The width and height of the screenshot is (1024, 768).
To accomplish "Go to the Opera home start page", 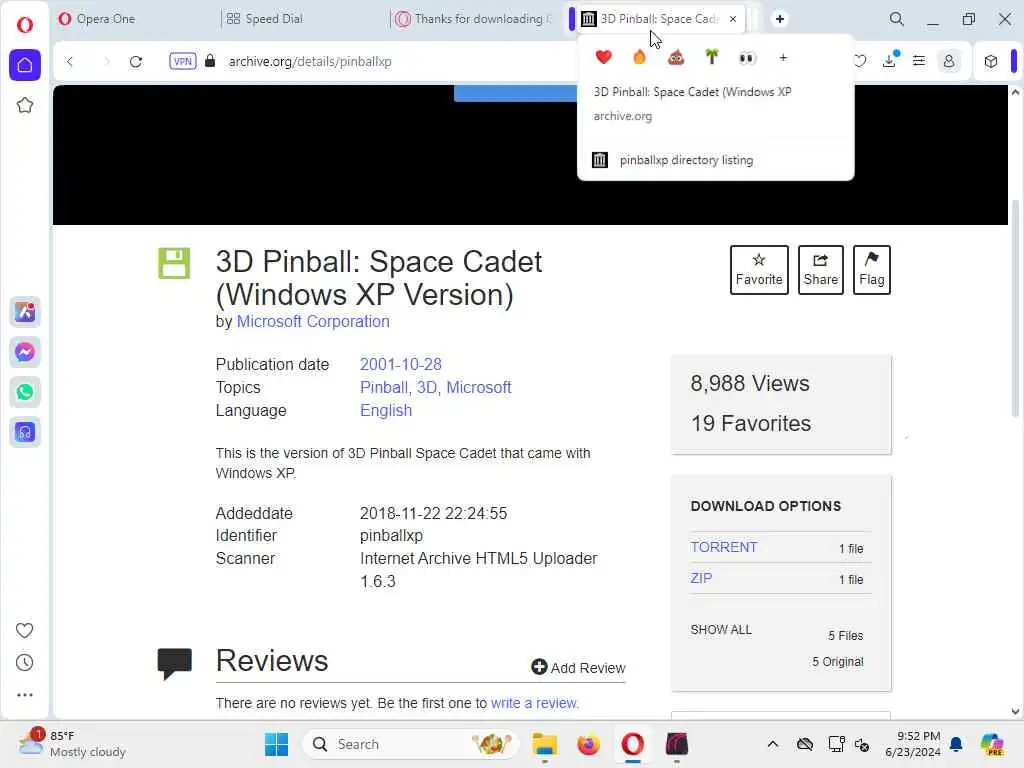I will tap(25, 65).
